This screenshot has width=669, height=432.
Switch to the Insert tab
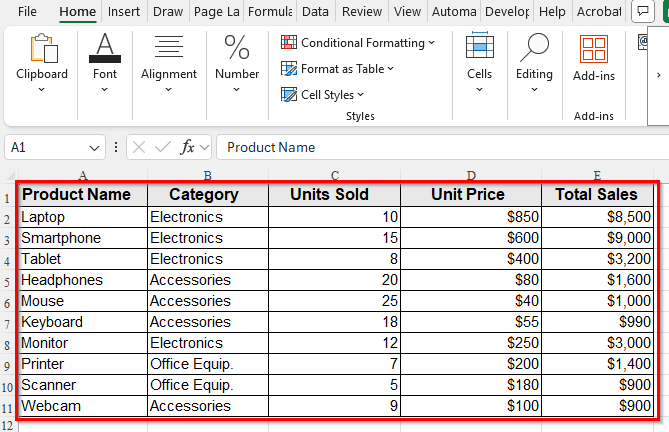coord(123,12)
